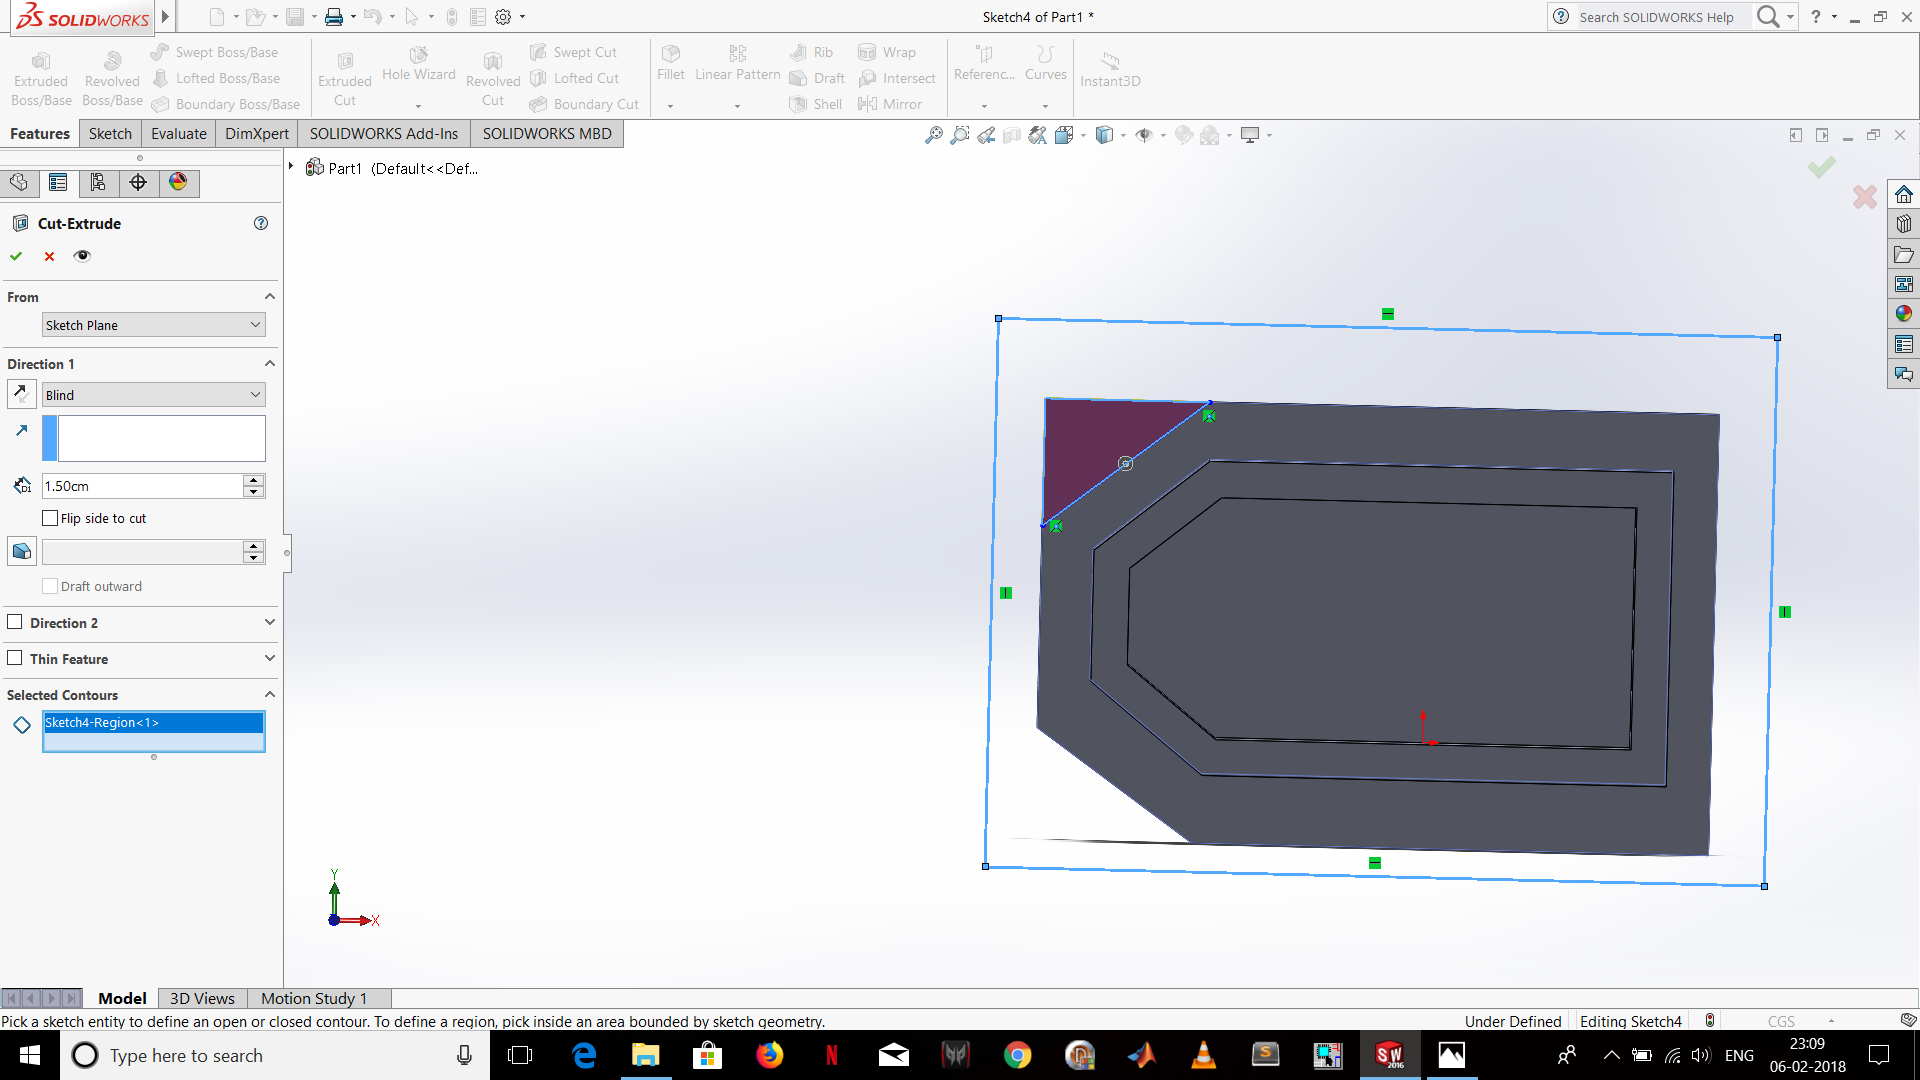
Task: Increase depth with spinner up arrow
Action: [254, 480]
